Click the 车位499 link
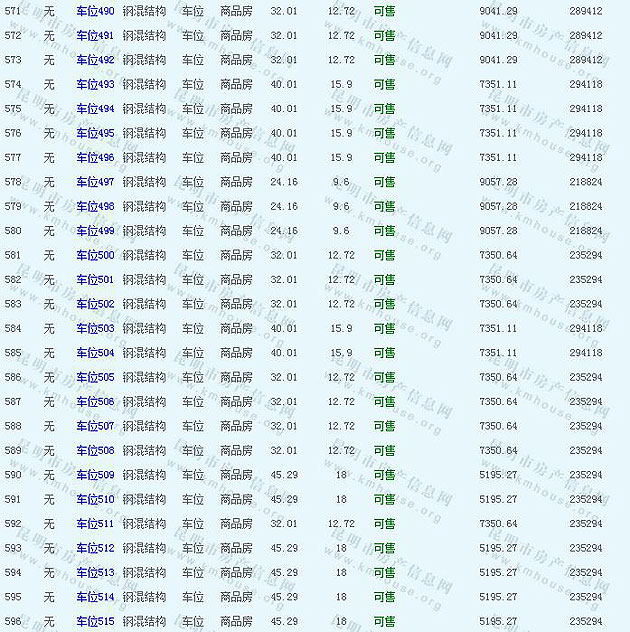 pyautogui.click(x=95, y=231)
